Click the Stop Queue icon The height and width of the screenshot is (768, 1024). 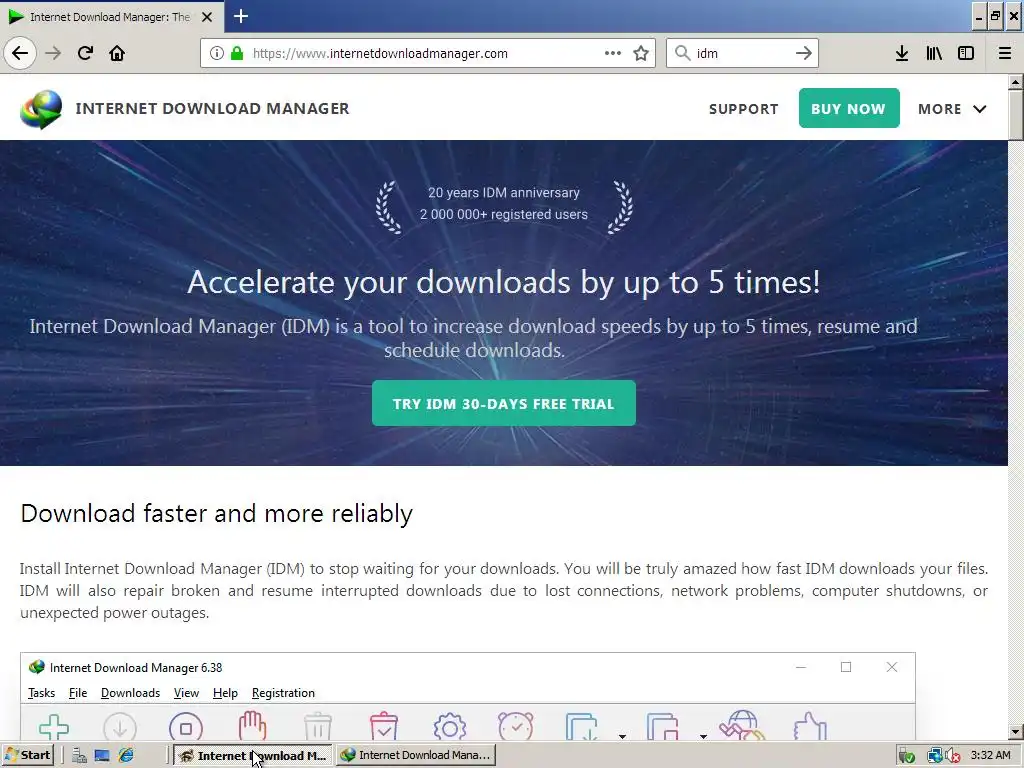(662, 727)
